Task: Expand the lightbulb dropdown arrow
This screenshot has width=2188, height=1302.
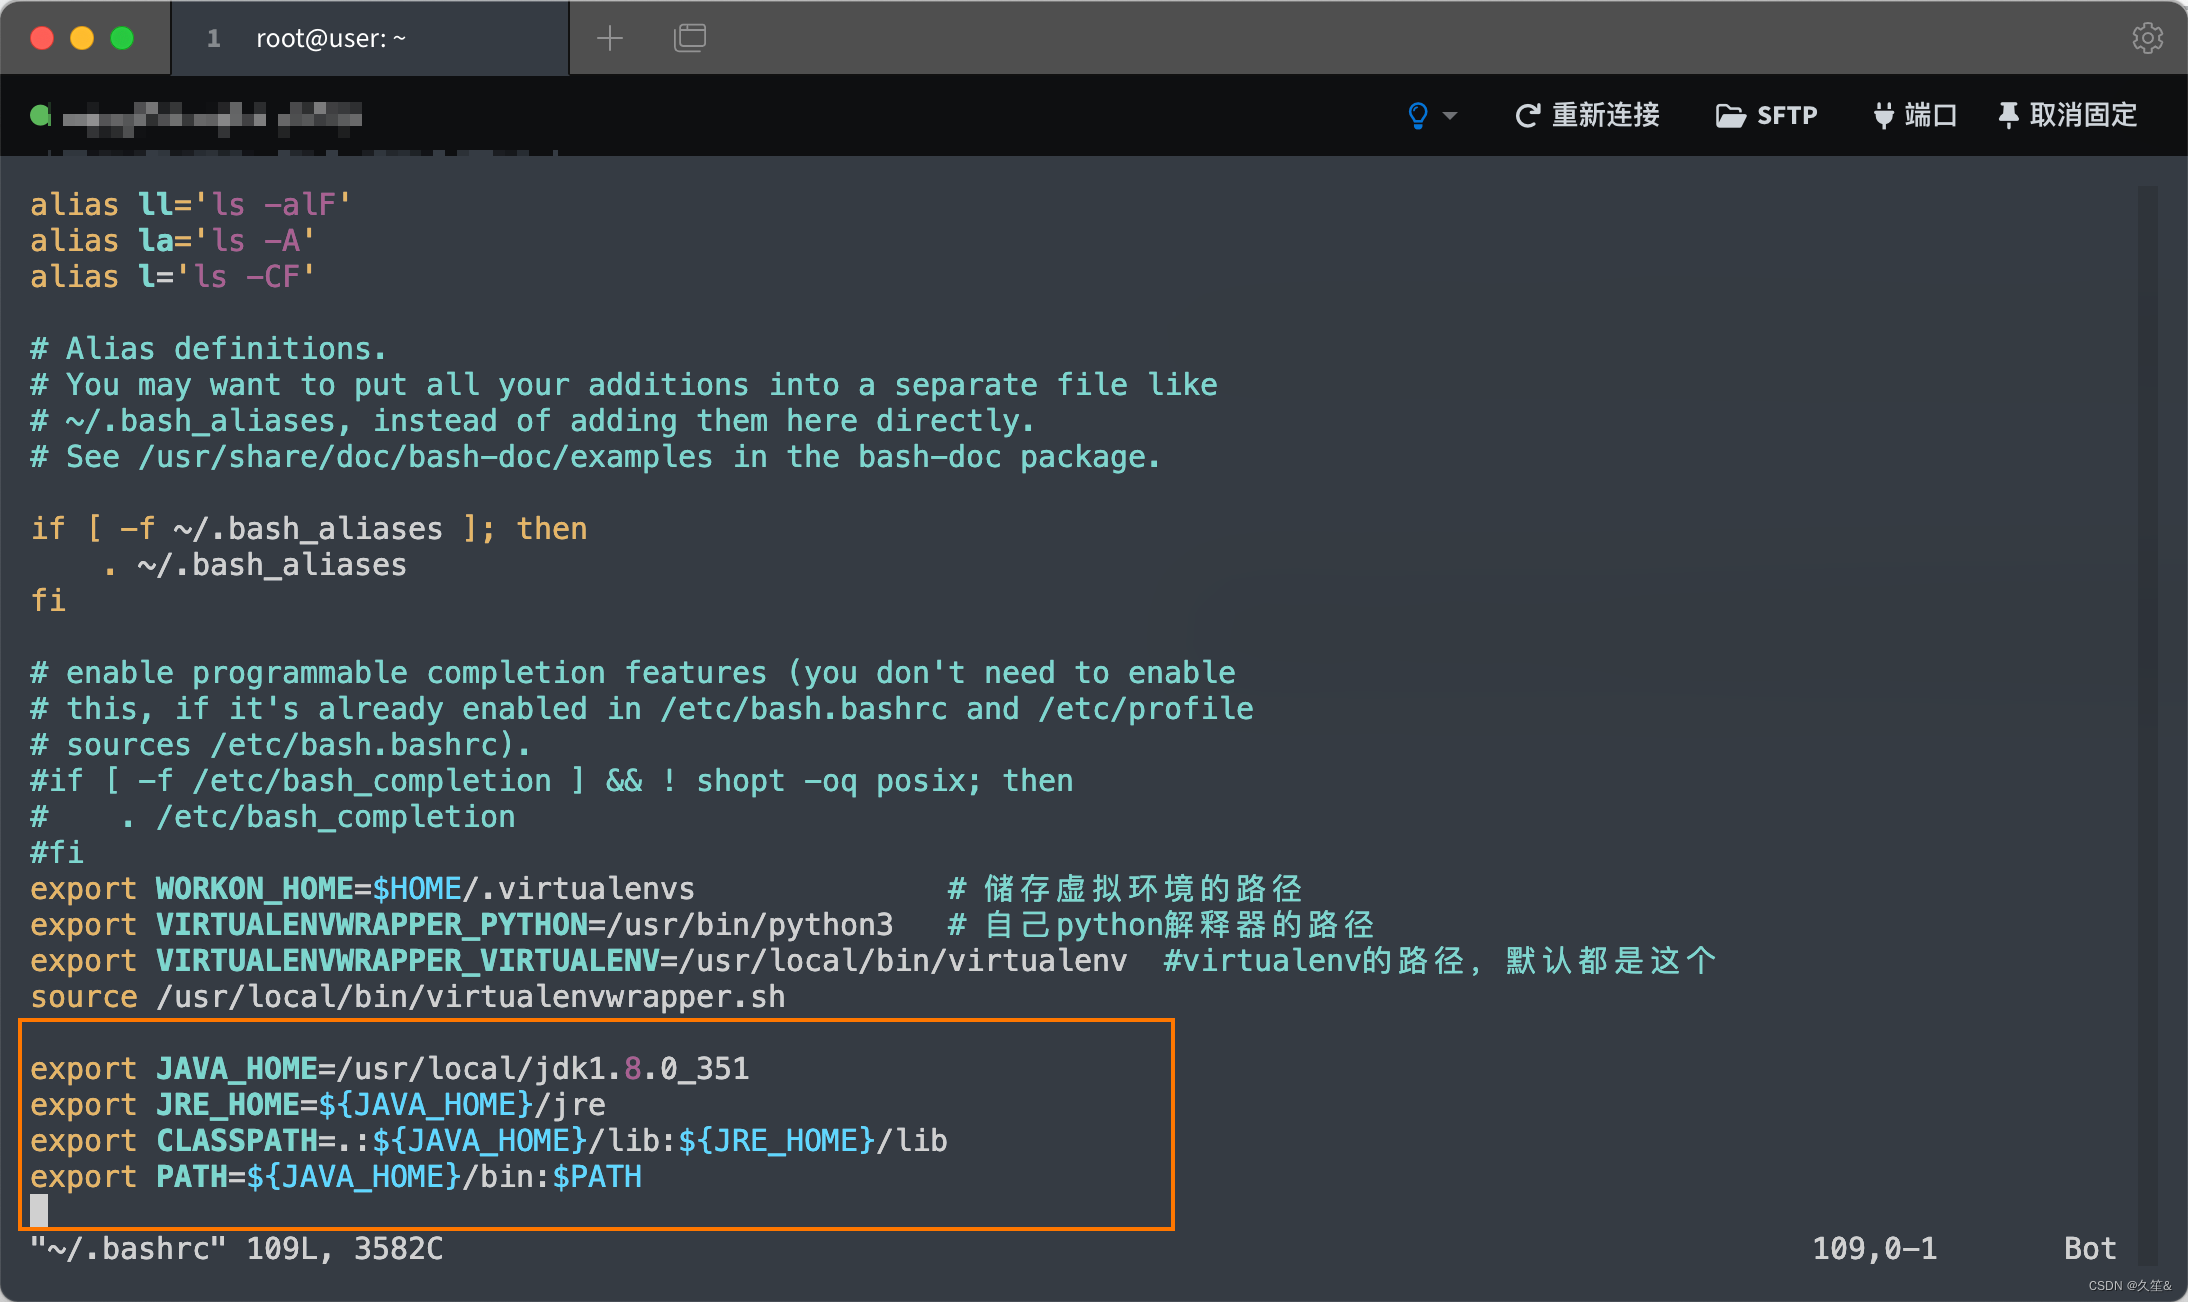Action: [x=1450, y=116]
